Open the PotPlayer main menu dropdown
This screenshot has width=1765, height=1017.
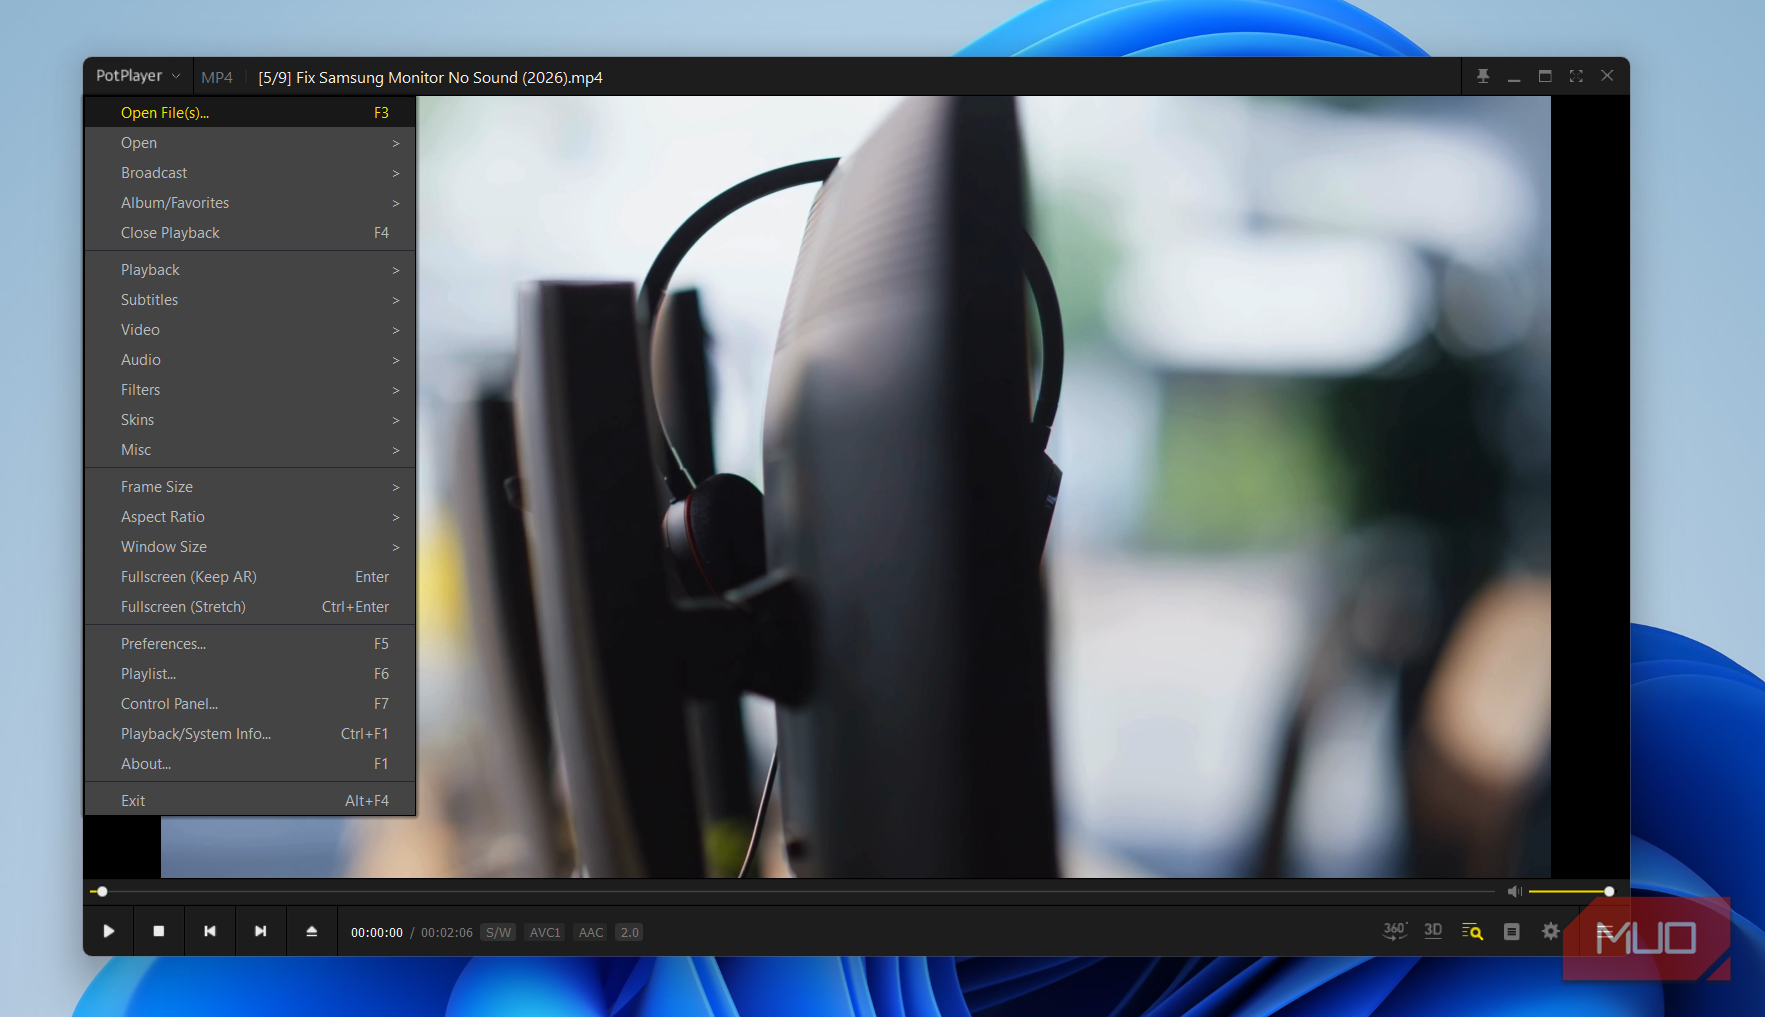pyautogui.click(x=138, y=76)
